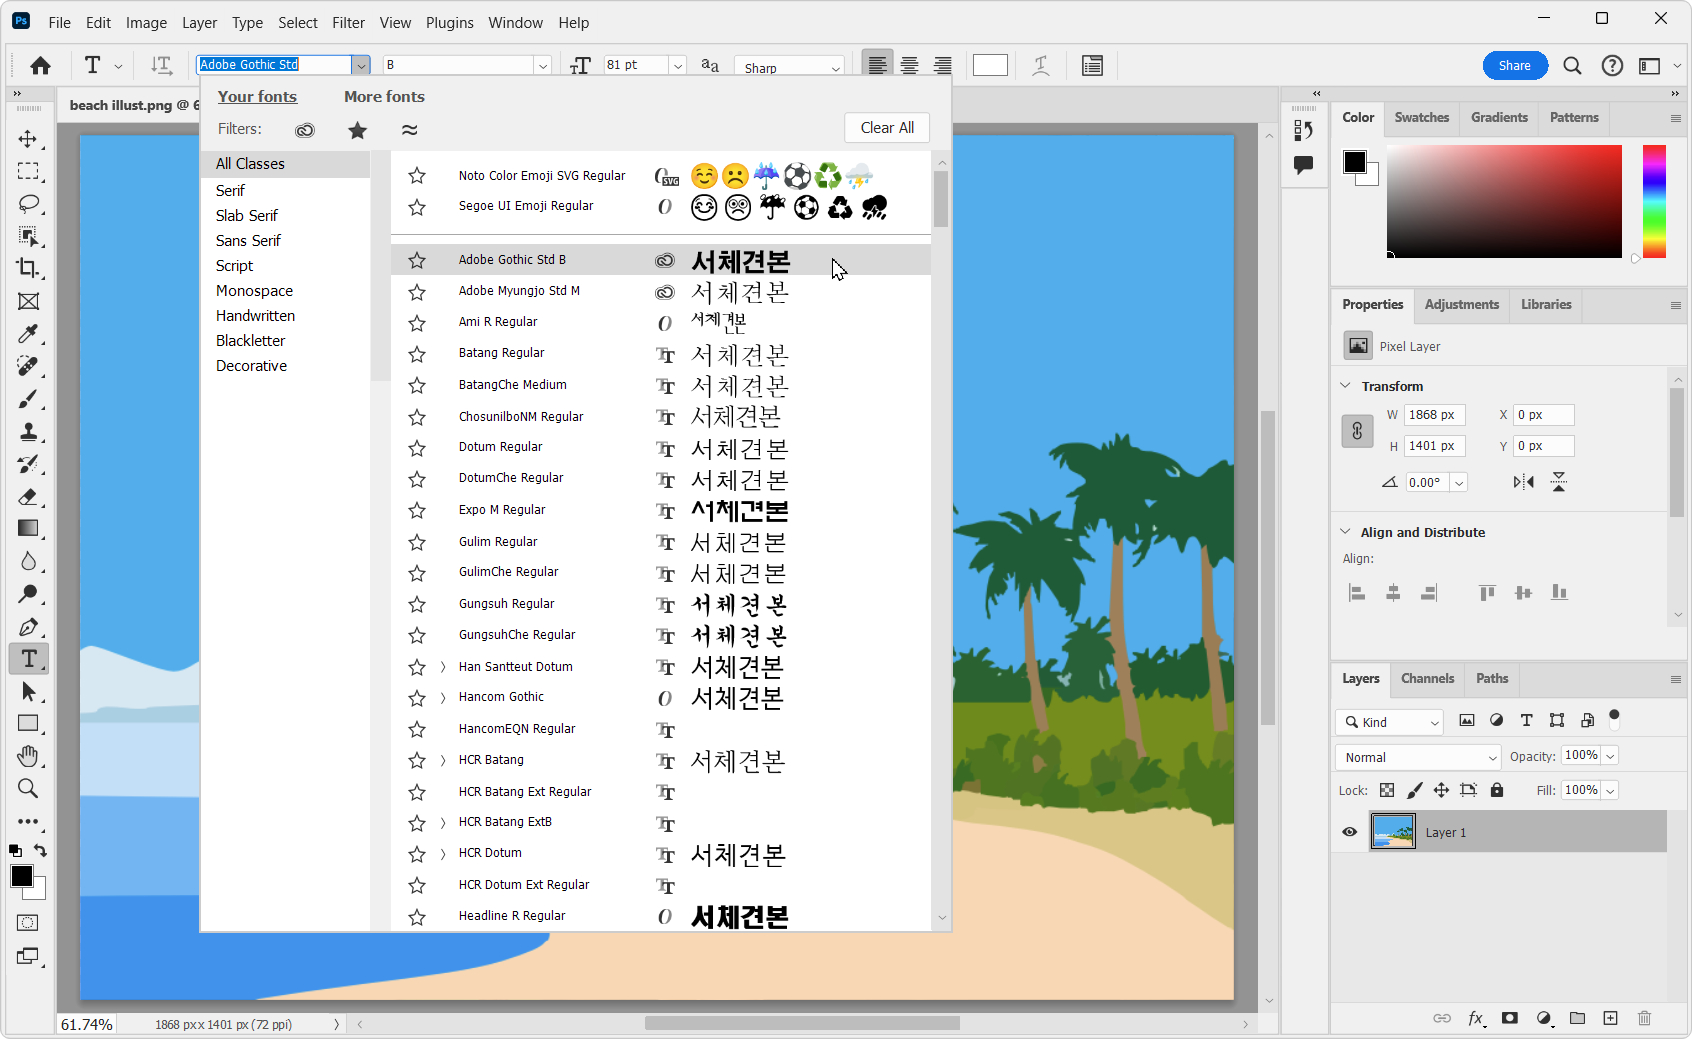Select the Handwritten class filter
This screenshot has width=1692, height=1039.
tap(255, 316)
